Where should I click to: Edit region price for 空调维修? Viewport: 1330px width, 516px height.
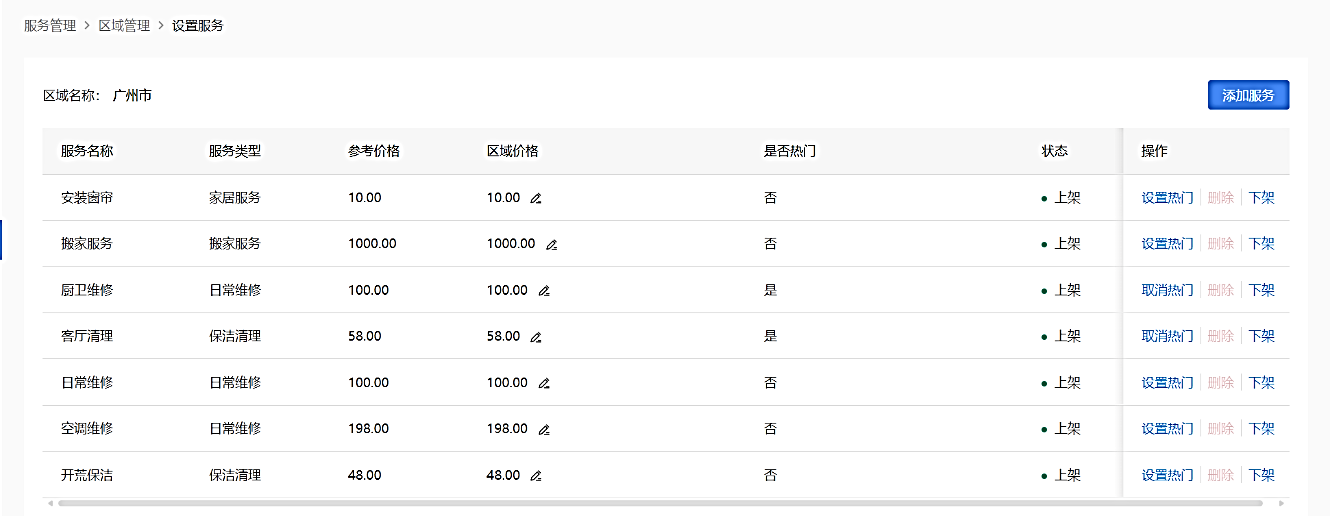point(544,429)
